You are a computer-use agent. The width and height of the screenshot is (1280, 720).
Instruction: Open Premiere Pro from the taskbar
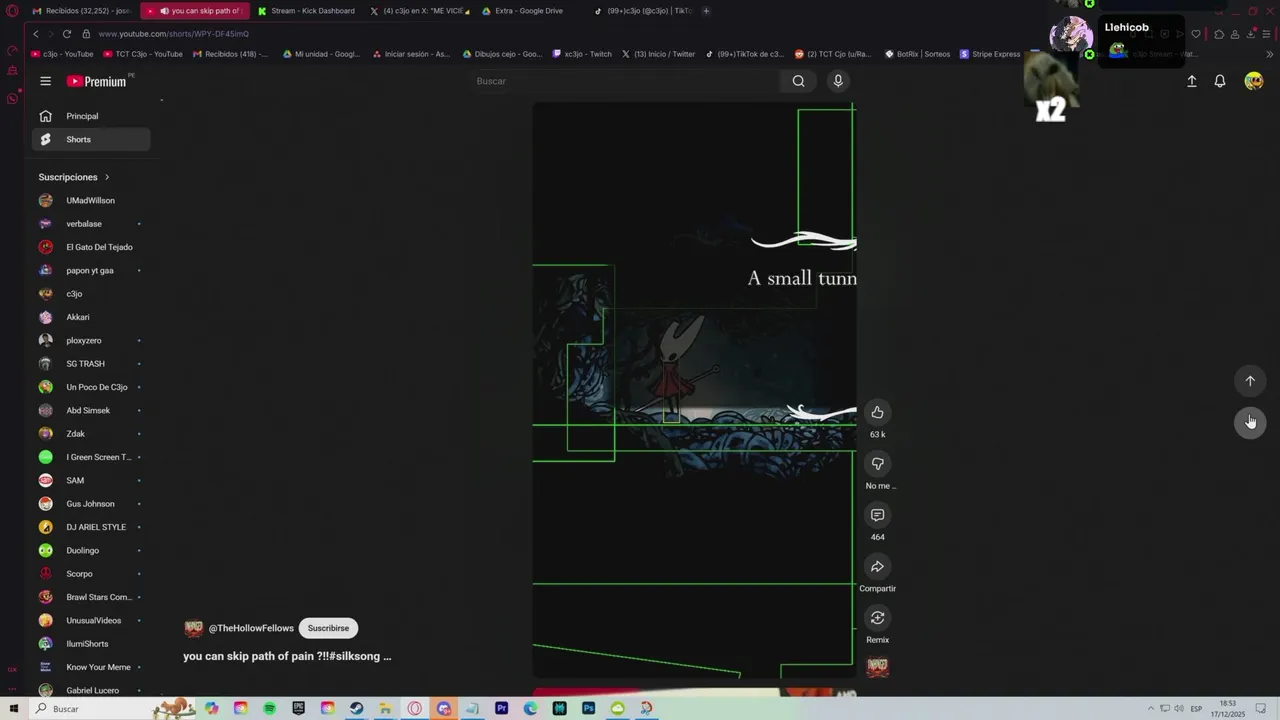pyautogui.click(x=501, y=708)
